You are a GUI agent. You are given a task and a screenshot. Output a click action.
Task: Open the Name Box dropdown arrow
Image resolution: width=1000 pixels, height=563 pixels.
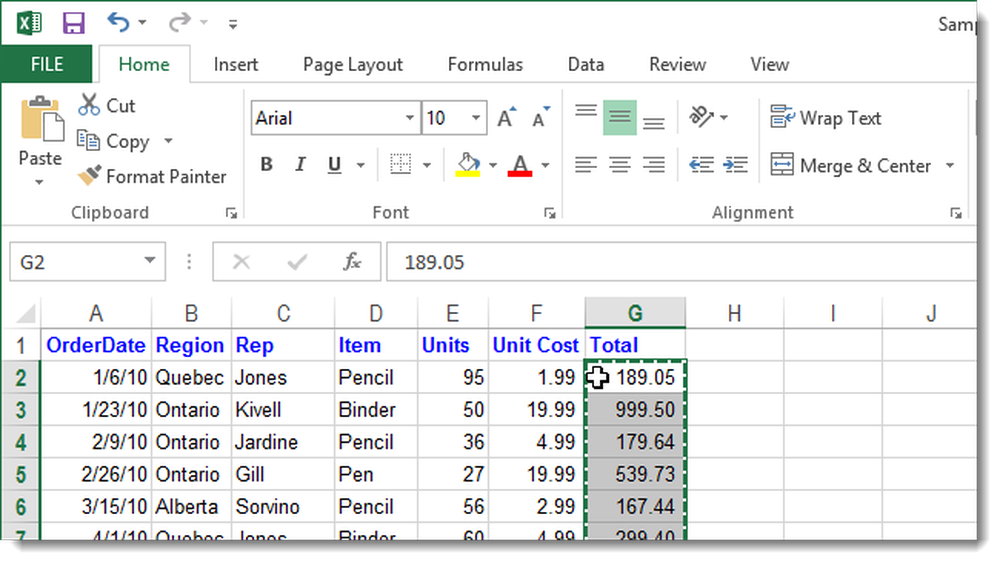[x=150, y=260]
